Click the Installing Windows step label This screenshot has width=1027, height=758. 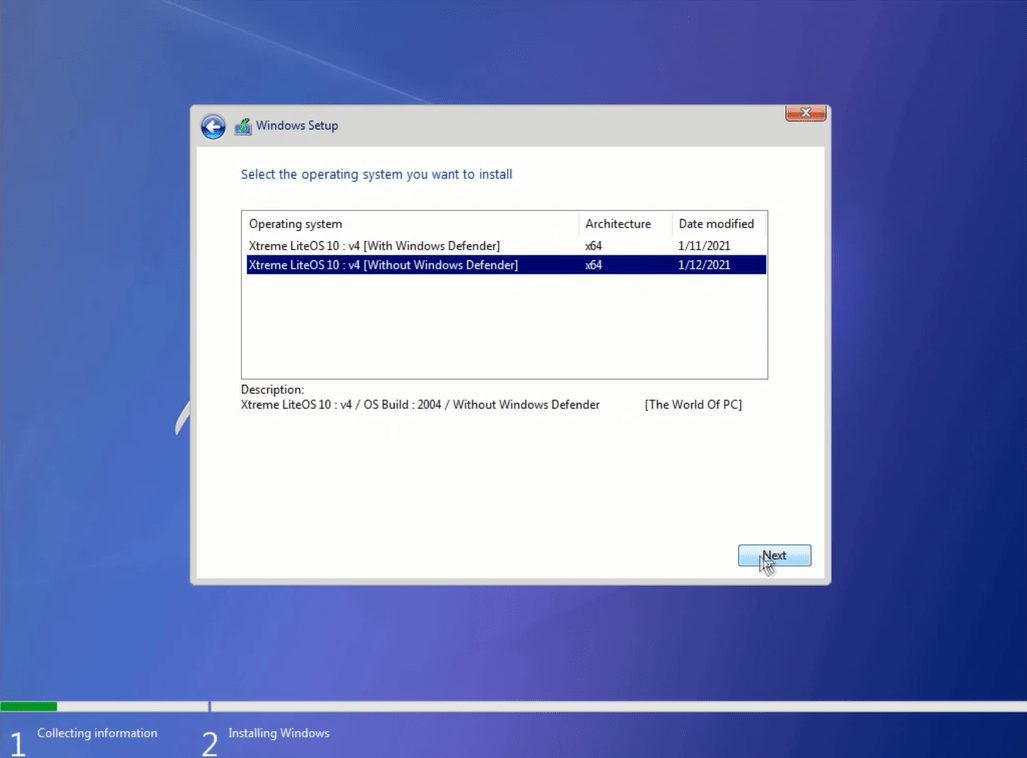click(x=278, y=733)
